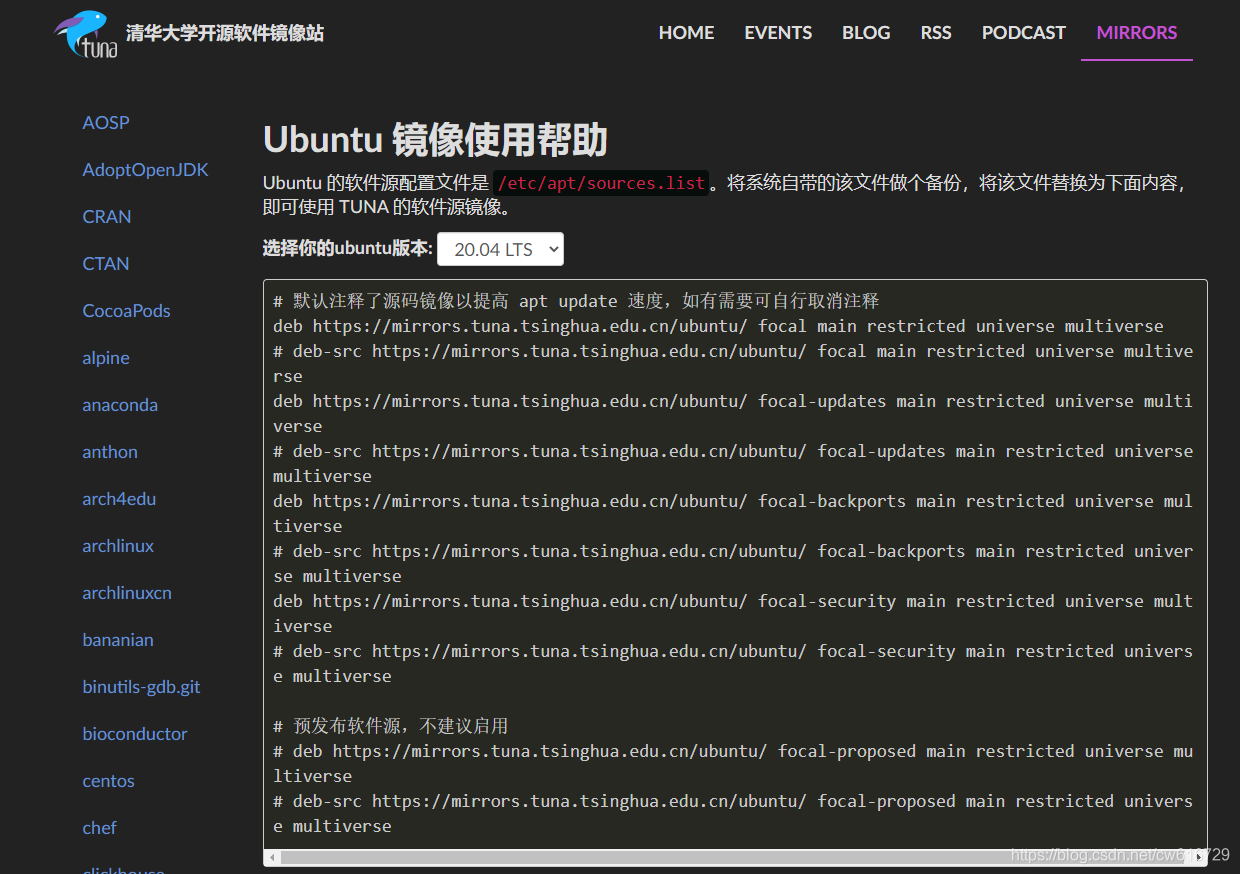Open the bananian mirror link
1240x874 pixels.
[118, 639]
